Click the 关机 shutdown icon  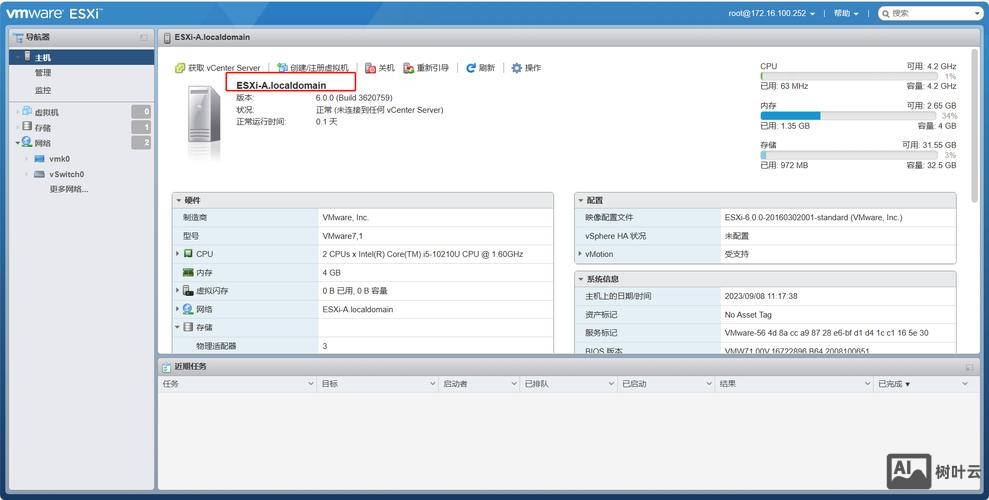[370, 68]
